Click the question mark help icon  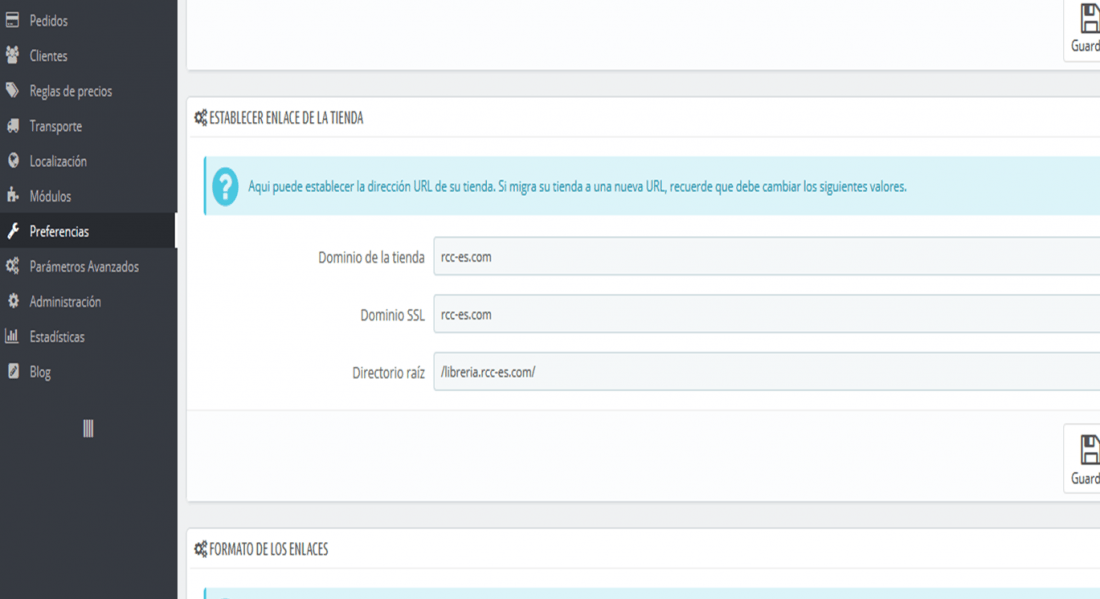225,187
